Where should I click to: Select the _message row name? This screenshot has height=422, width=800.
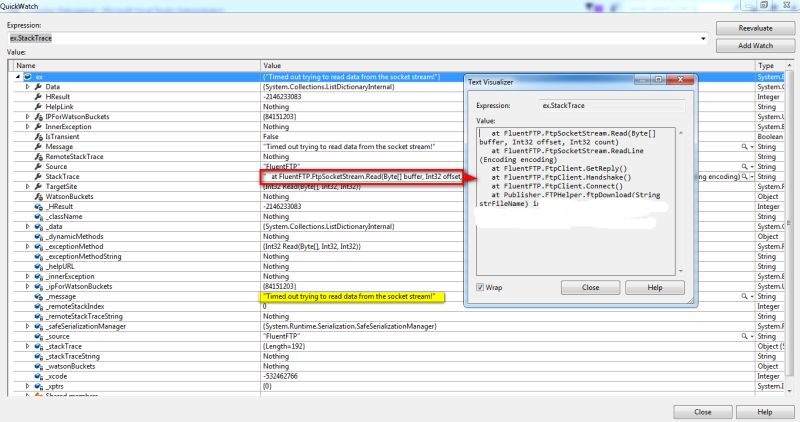tap(60, 296)
